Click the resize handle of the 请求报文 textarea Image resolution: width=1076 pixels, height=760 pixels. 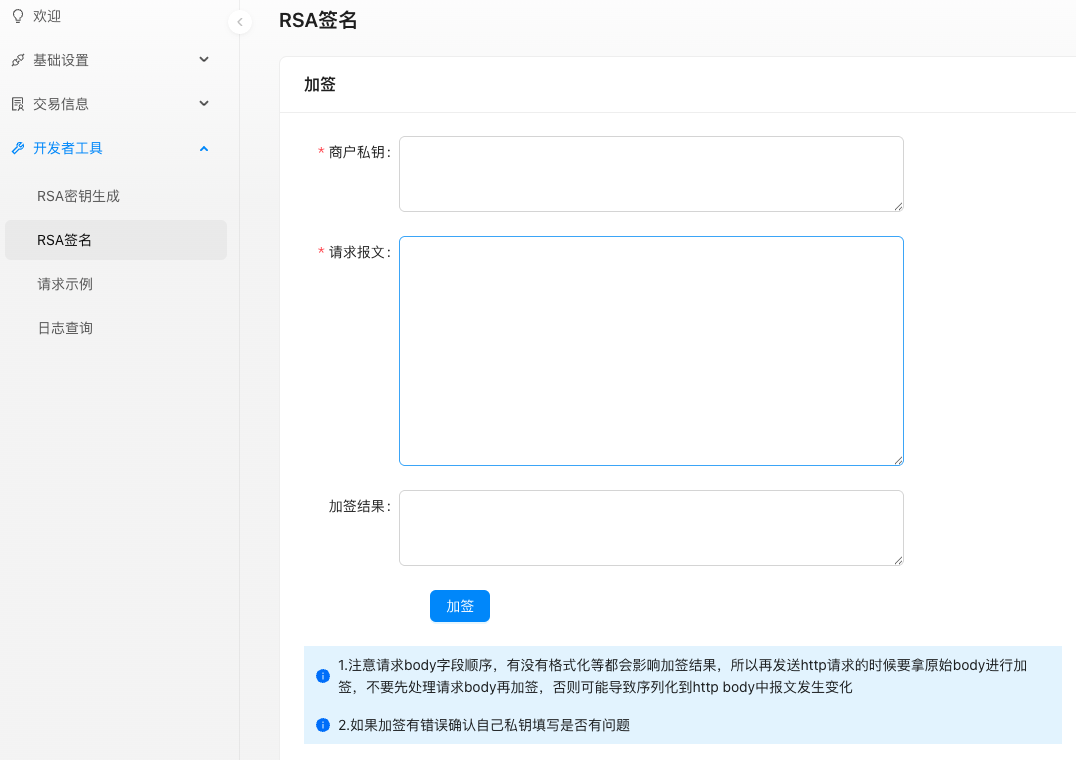point(898,460)
